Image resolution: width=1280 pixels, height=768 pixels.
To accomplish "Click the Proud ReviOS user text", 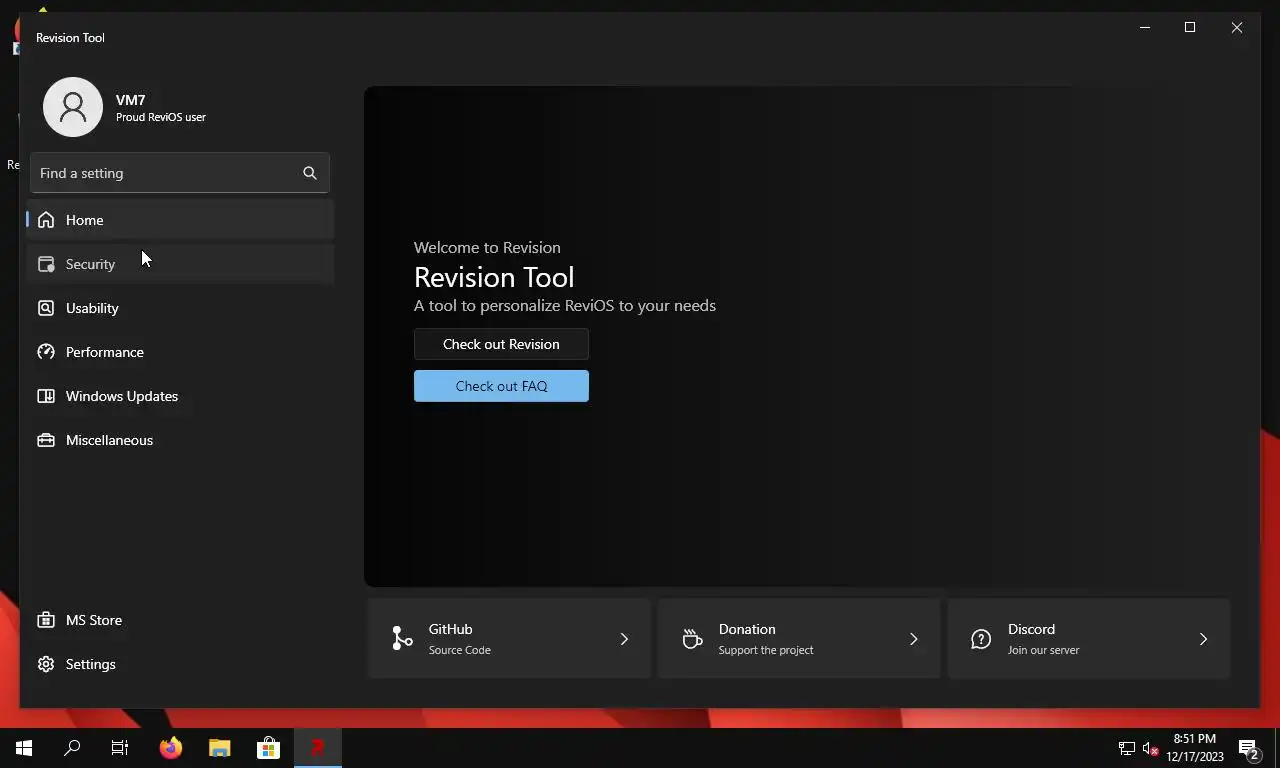I will [x=161, y=117].
